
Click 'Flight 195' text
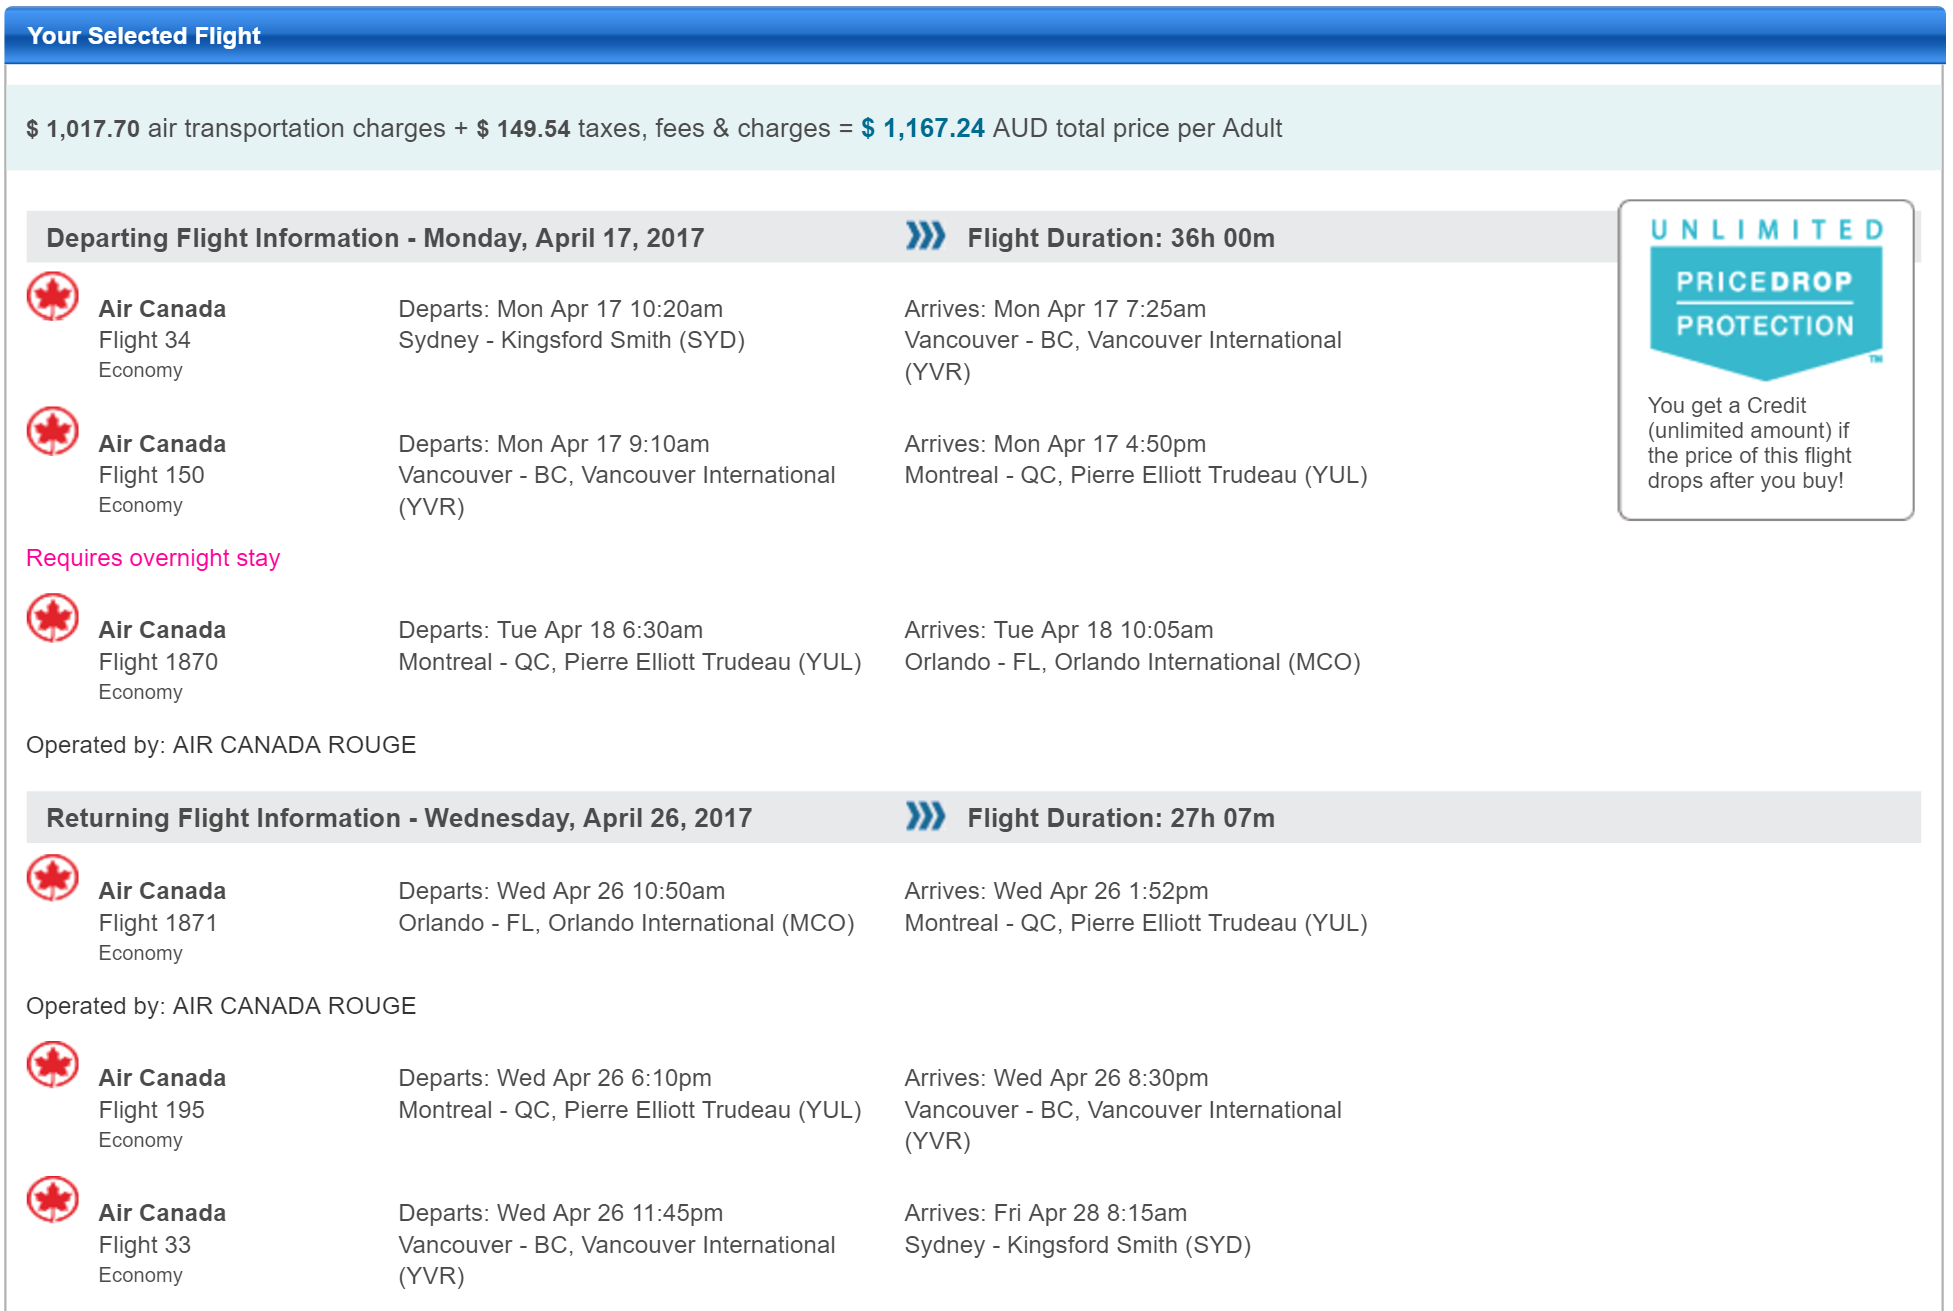(x=151, y=1110)
